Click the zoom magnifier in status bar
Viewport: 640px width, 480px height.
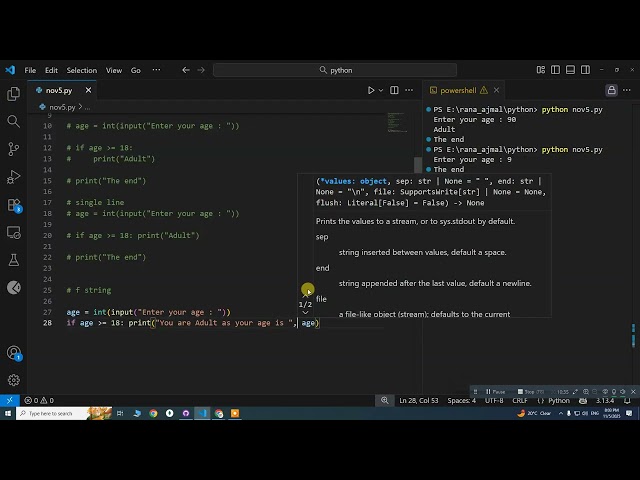(384, 400)
